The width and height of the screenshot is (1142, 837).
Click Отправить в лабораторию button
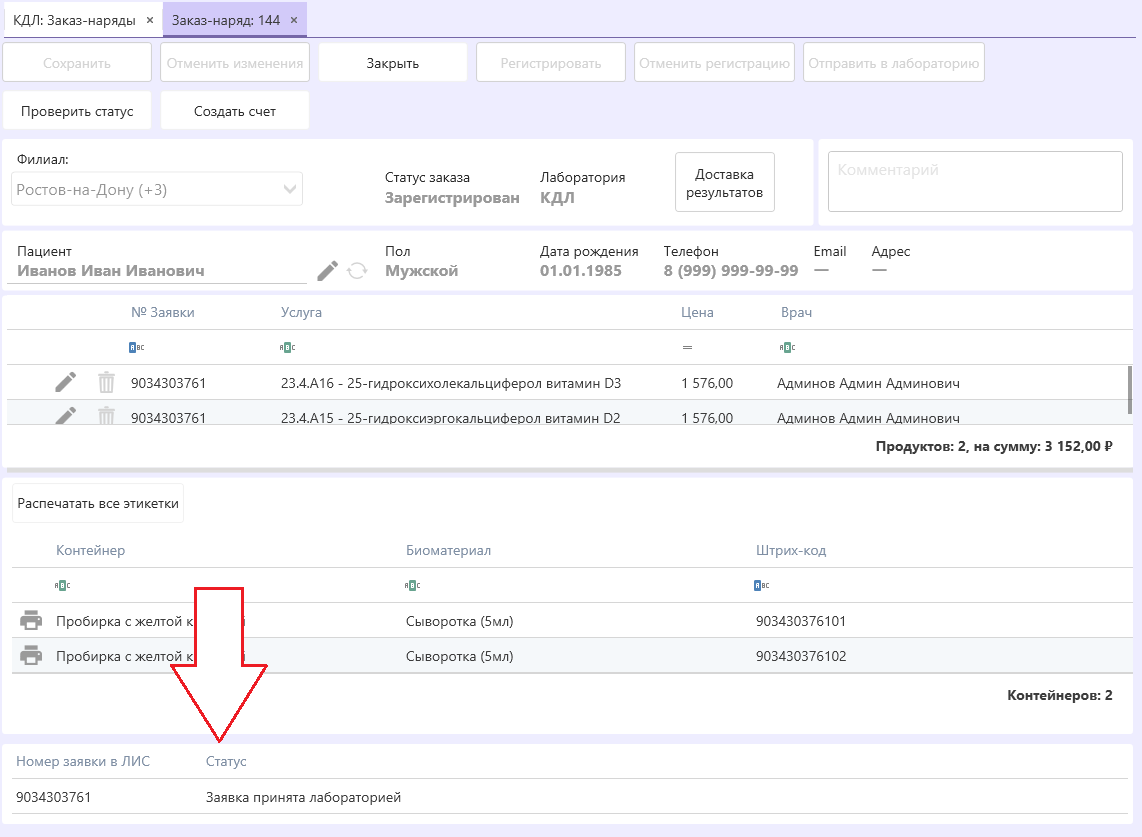pos(894,63)
